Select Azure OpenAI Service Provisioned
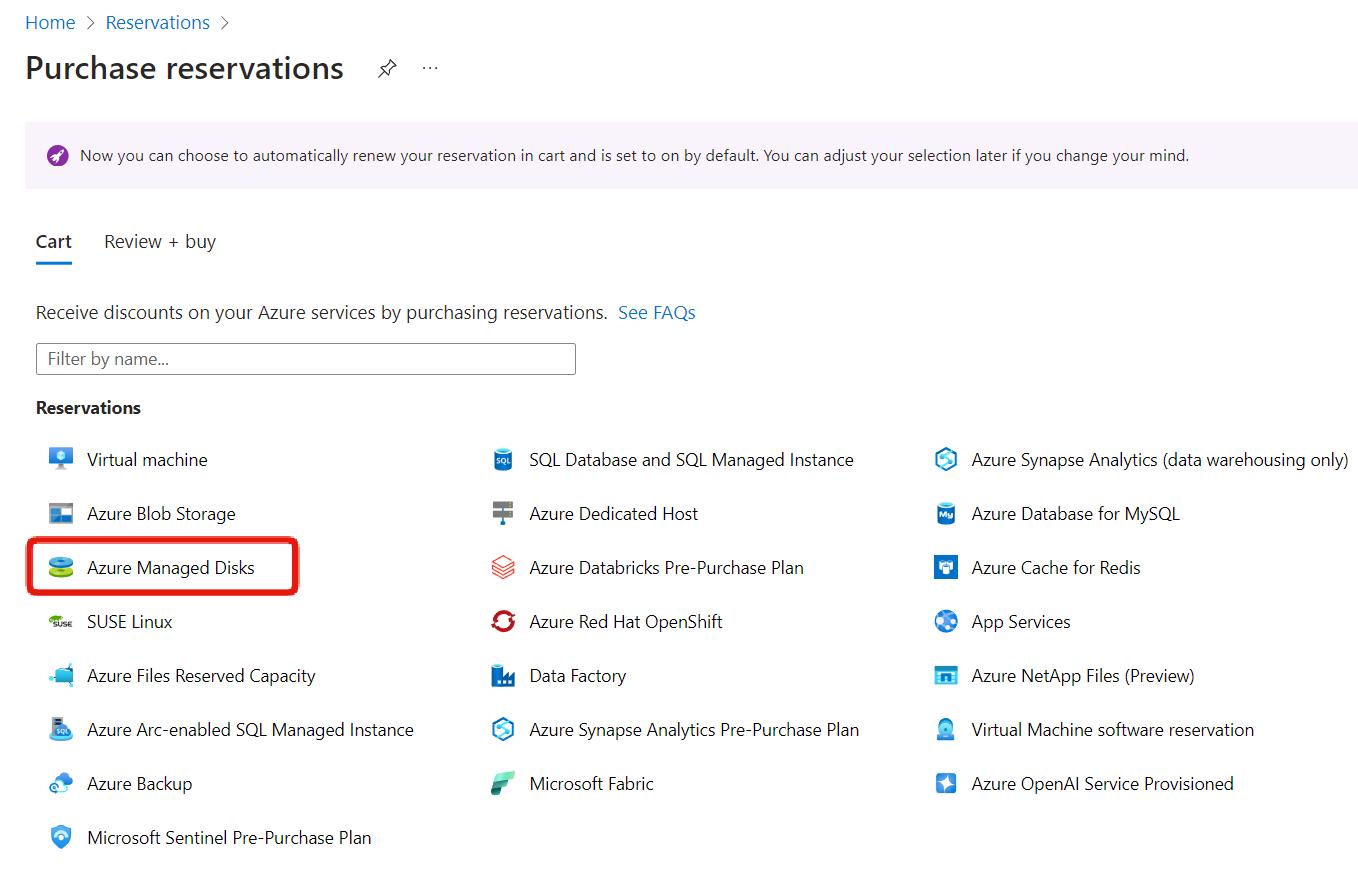This screenshot has height=873, width=1358. point(1103,784)
